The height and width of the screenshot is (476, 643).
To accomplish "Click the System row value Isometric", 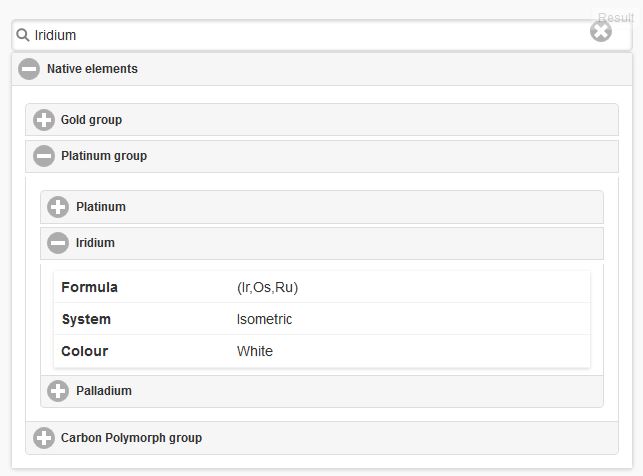I will pyautogui.click(x=264, y=320).
